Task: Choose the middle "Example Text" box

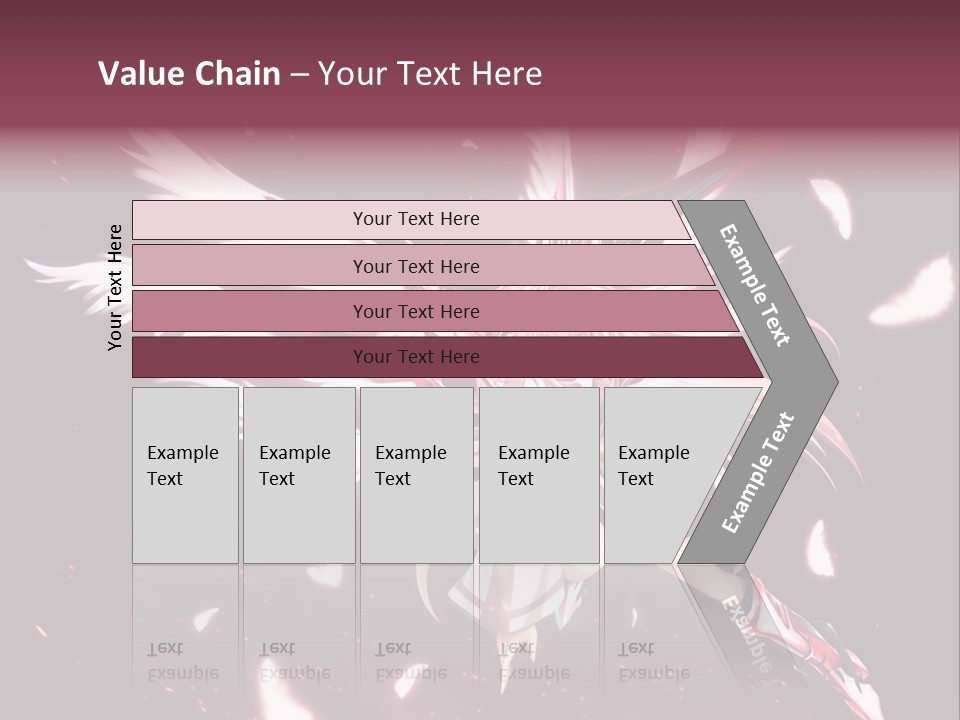Action: point(416,475)
